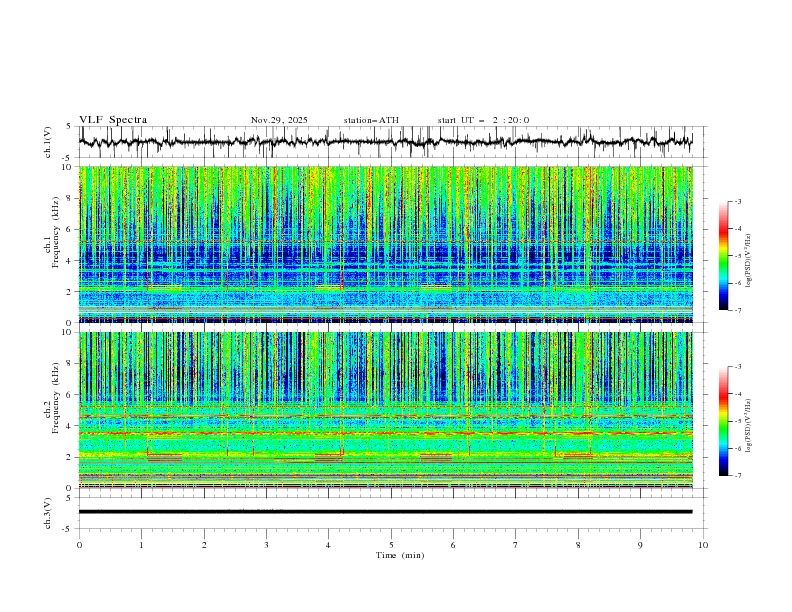Viewport: 792px width, 612px height.
Task: Click the ch.3 flat voltage trace
Action: point(385,512)
